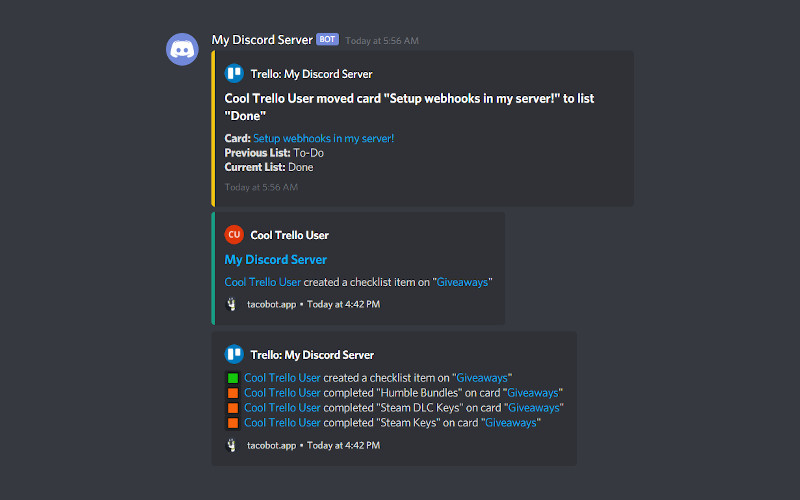800x500 pixels.
Task: Click the orange square beside Humble Bundles
Action: 232,393
